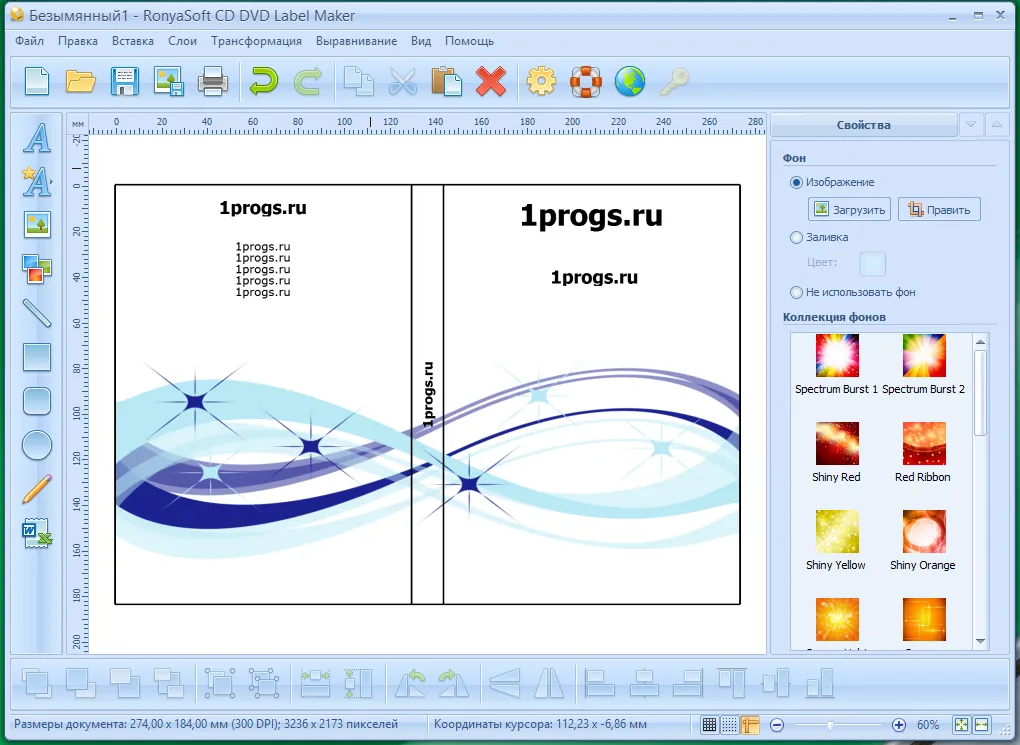Click the 60% zoom value
1020x745 pixels.
tap(928, 725)
